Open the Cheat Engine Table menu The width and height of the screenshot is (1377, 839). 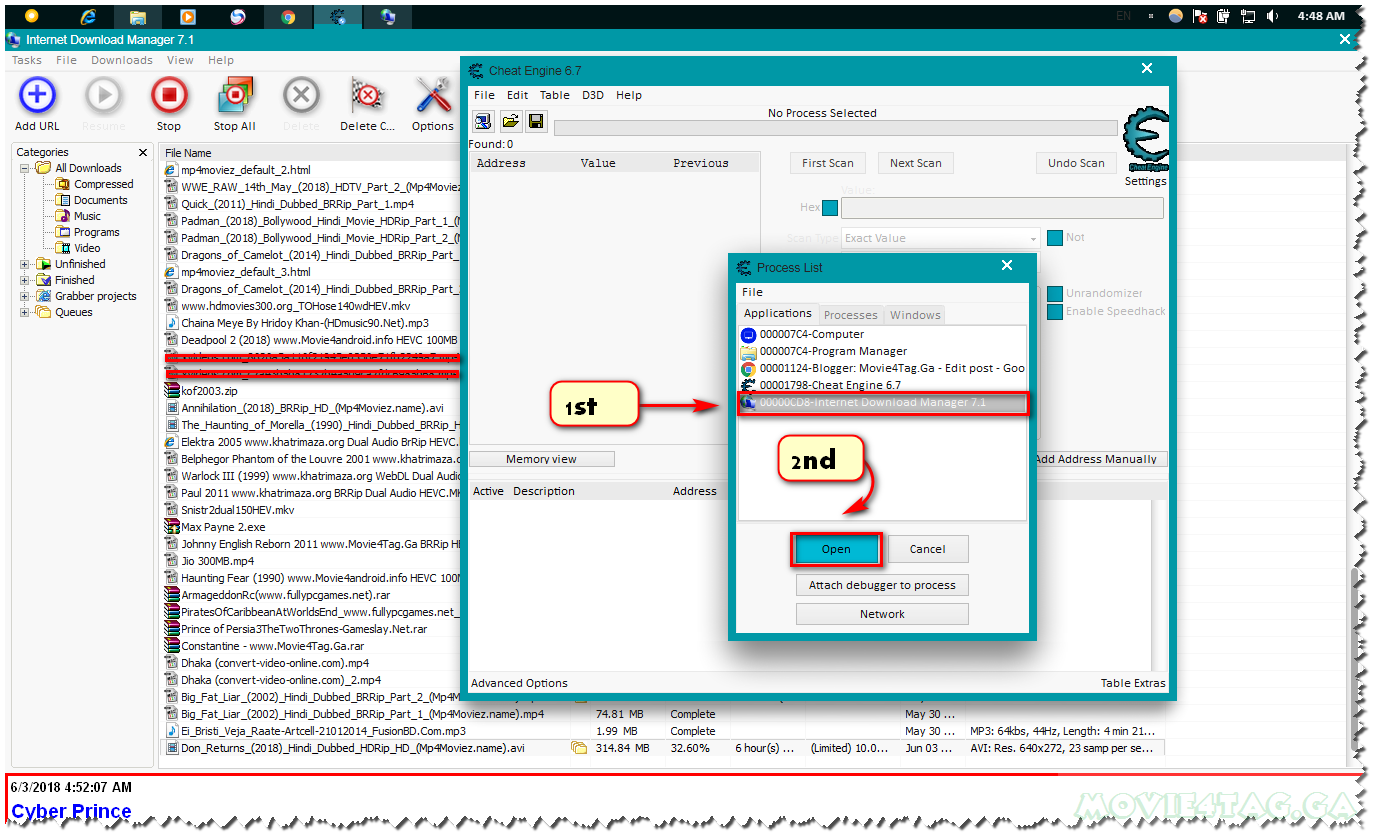pos(555,95)
